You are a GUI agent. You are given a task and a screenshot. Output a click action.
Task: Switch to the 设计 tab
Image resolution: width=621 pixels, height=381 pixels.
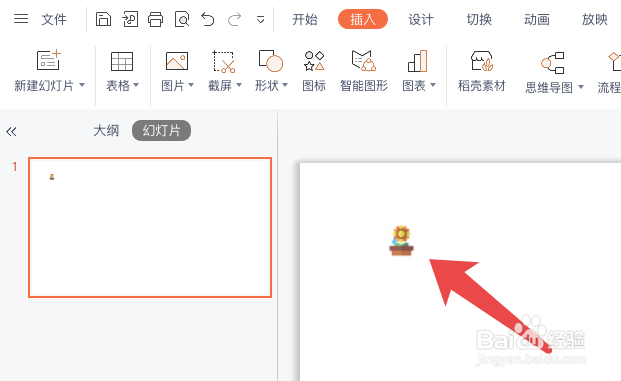click(421, 19)
